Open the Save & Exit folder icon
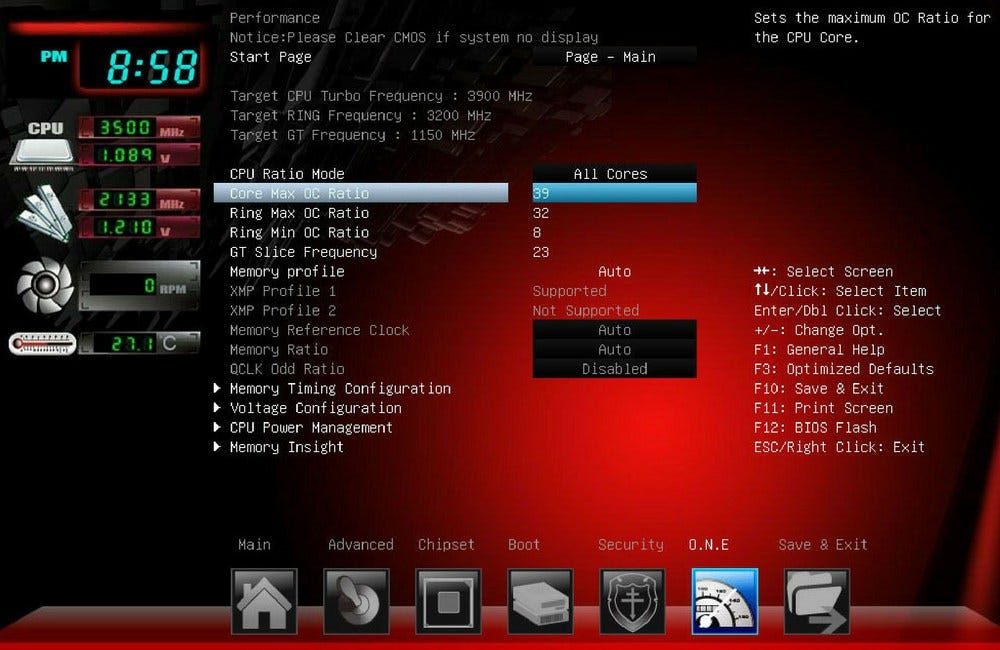Viewport: 1000px width, 650px height. pyautogui.click(x=817, y=601)
